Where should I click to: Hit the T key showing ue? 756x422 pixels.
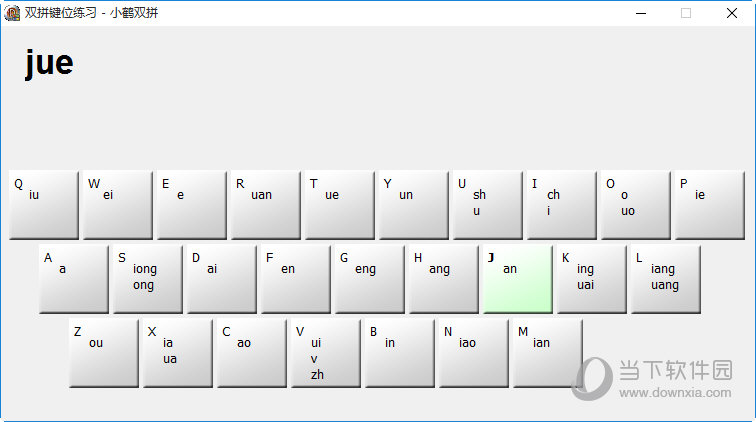click(339, 205)
